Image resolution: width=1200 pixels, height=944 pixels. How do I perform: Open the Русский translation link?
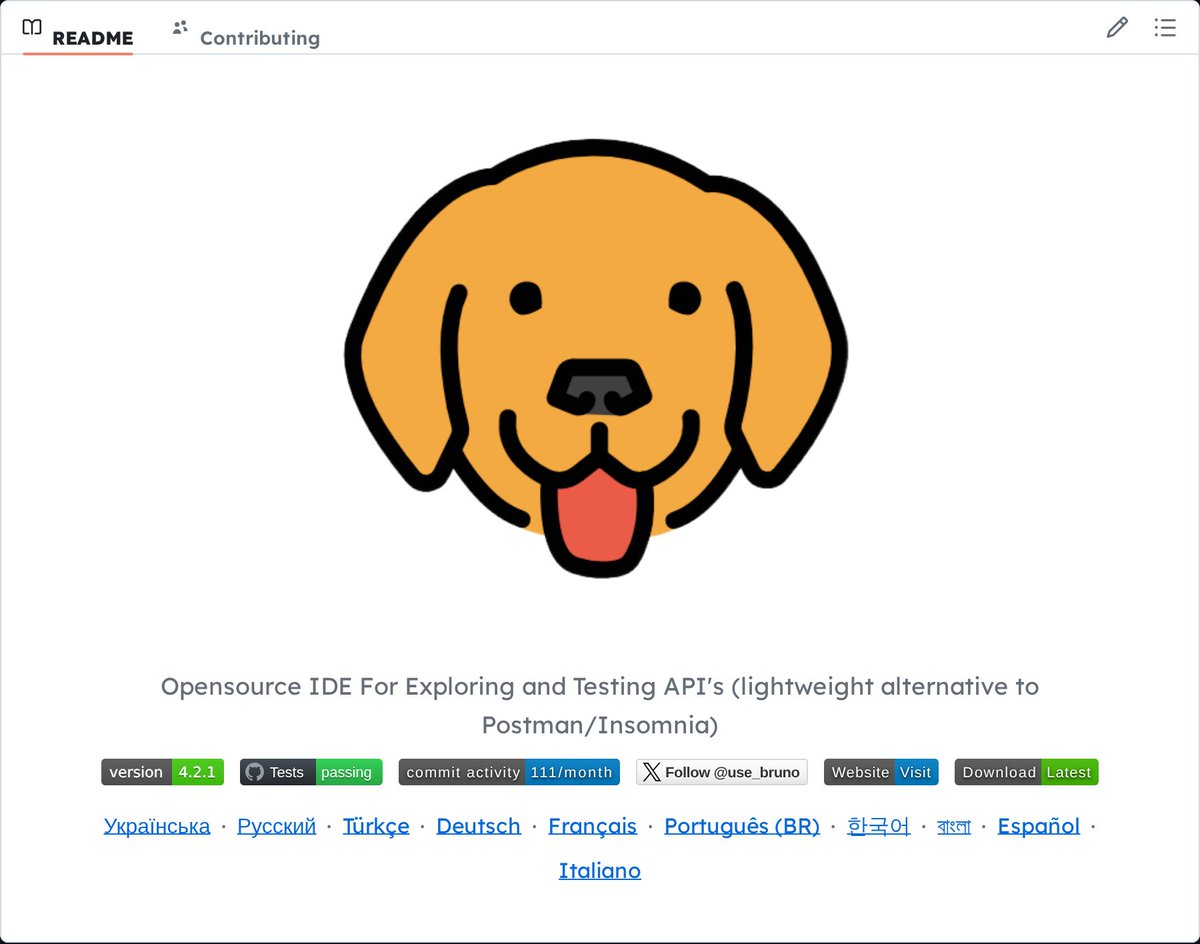click(277, 826)
